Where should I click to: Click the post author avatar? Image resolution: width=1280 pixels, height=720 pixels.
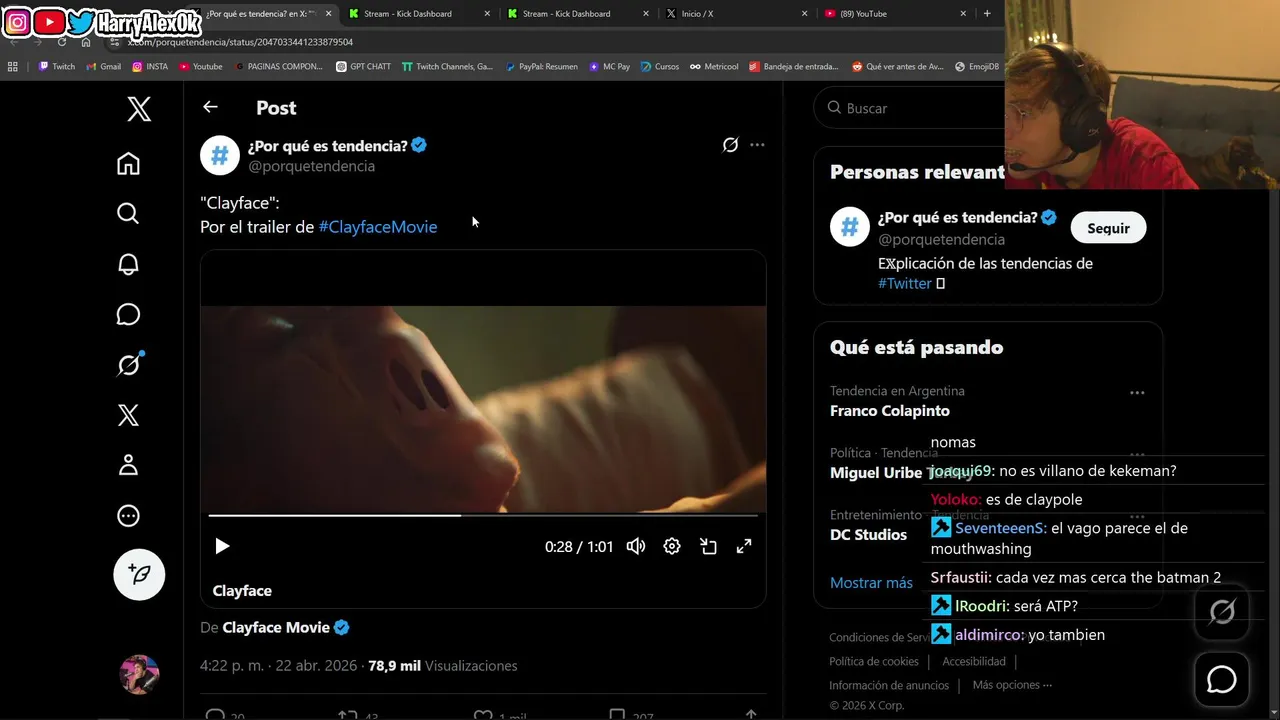click(x=220, y=155)
